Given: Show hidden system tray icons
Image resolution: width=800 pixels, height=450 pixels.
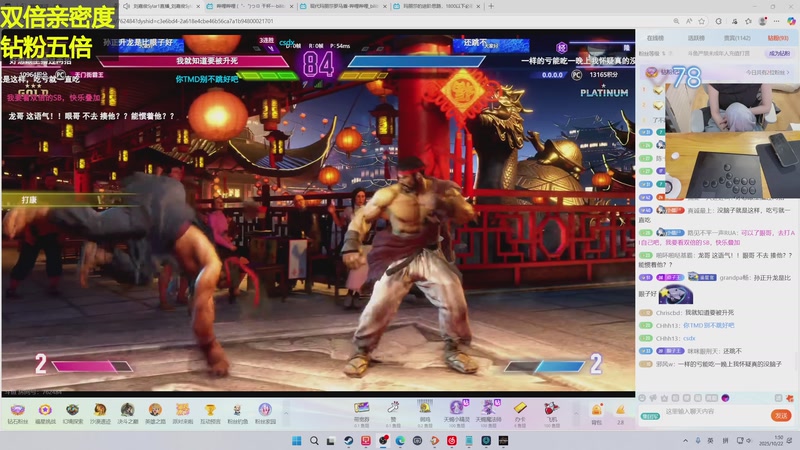Looking at the screenshot, I should tap(685, 440).
